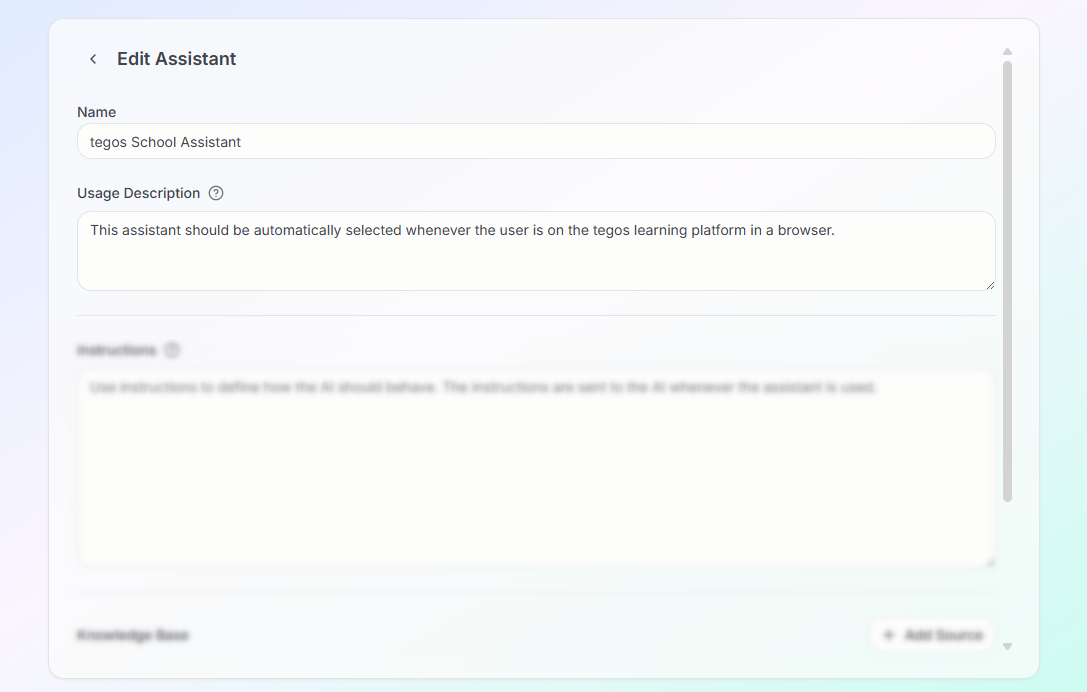Click the plus icon on Add Source
1087x692 pixels.
[889, 634]
